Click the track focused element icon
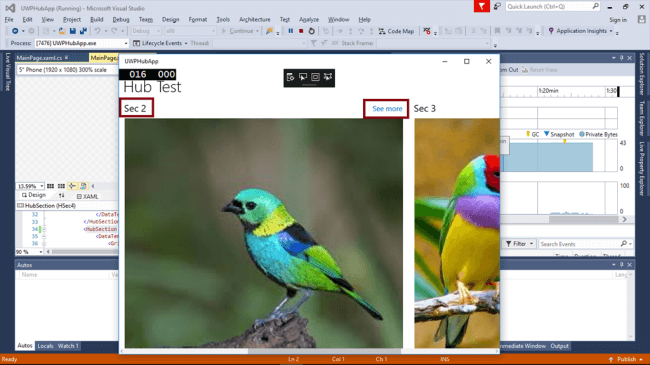 tap(328, 77)
